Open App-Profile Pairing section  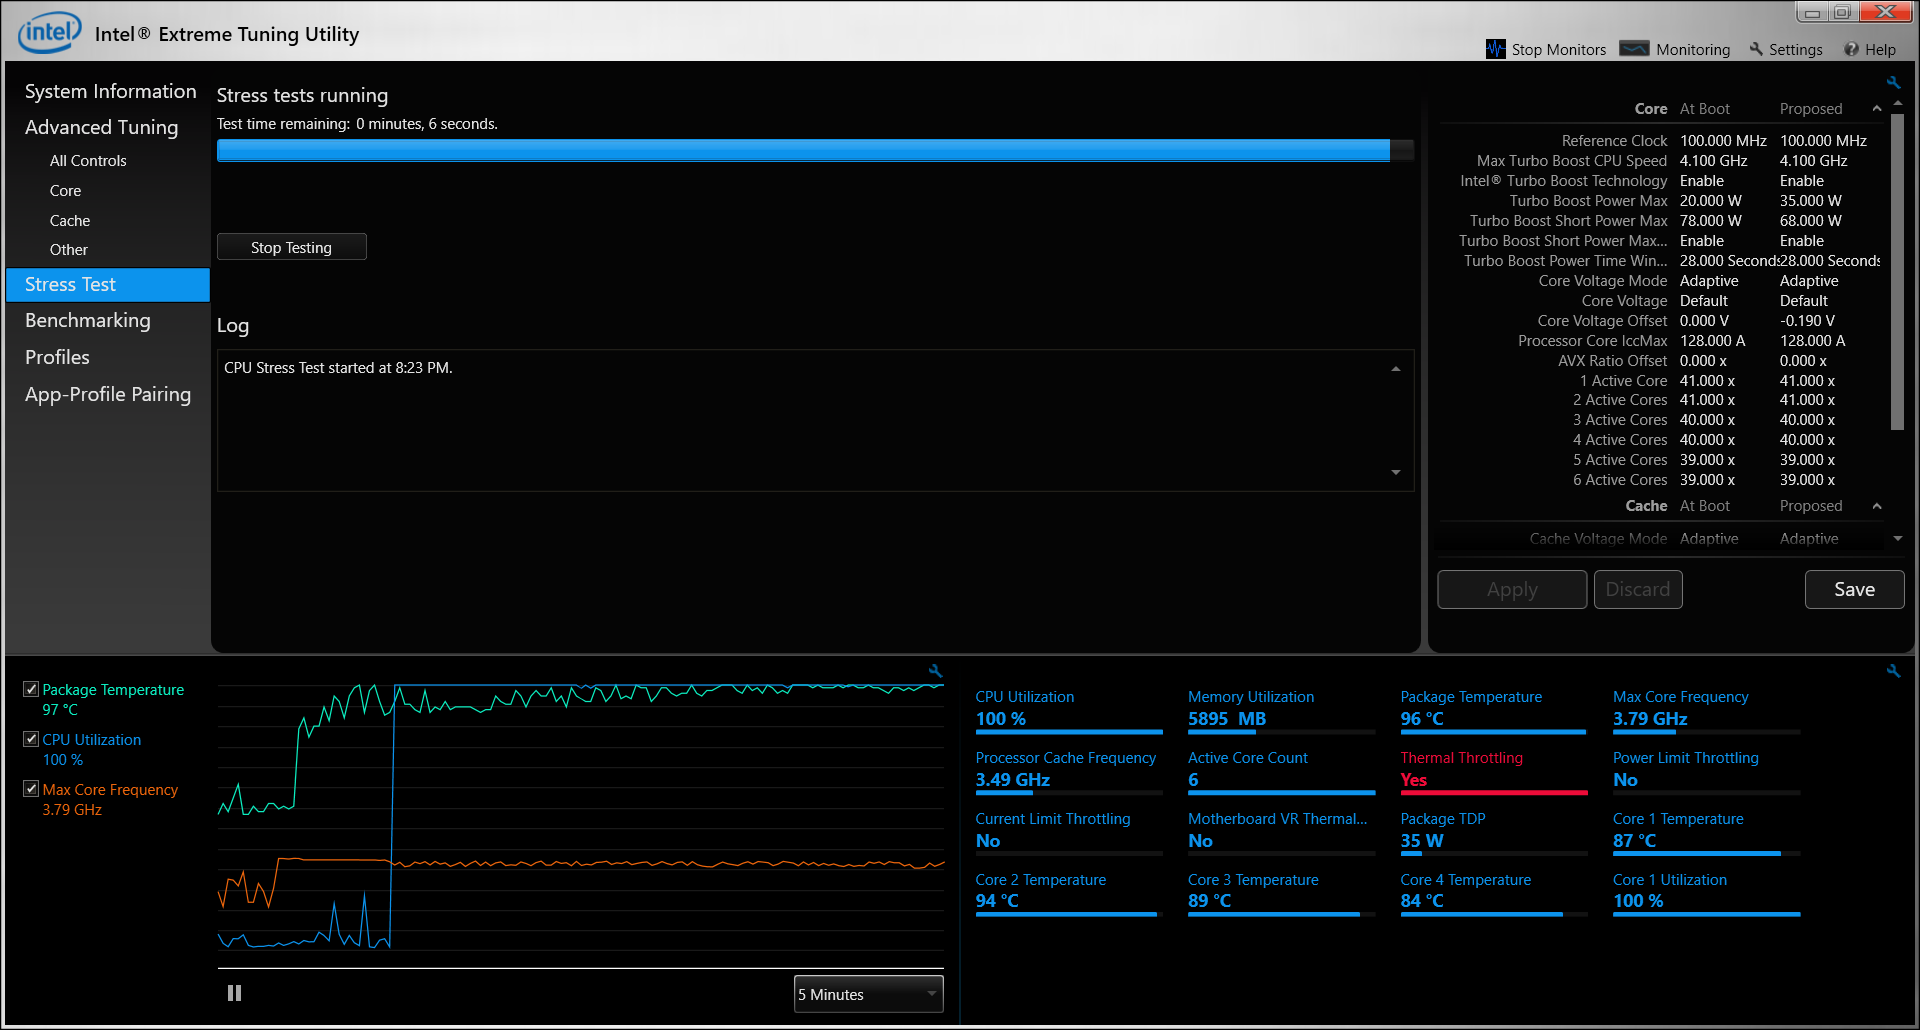[x=107, y=394]
